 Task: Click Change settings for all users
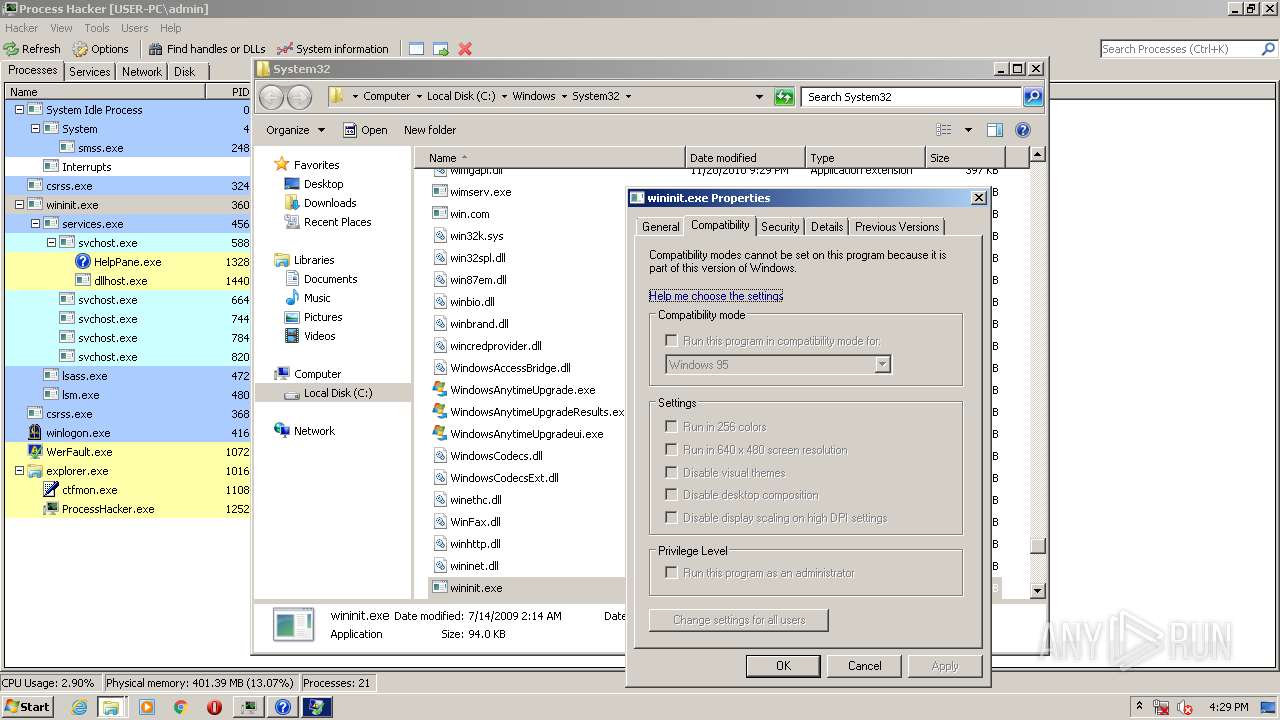pyautogui.click(x=739, y=620)
